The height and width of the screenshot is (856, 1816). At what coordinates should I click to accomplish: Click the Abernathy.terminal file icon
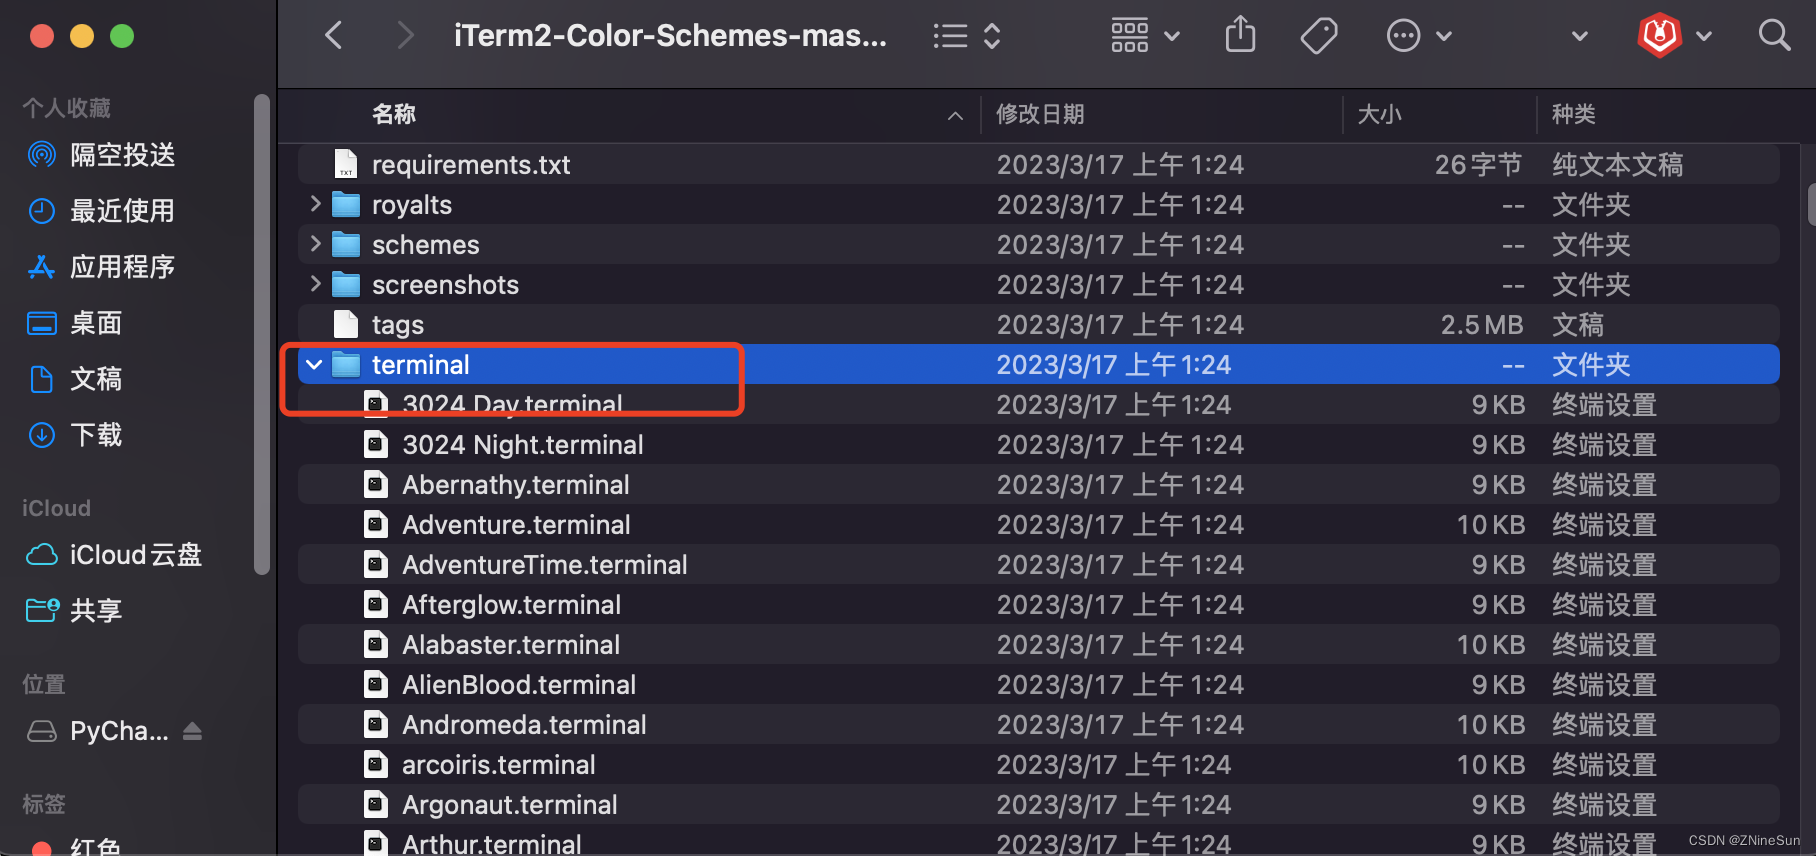pyautogui.click(x=376, y=484)
